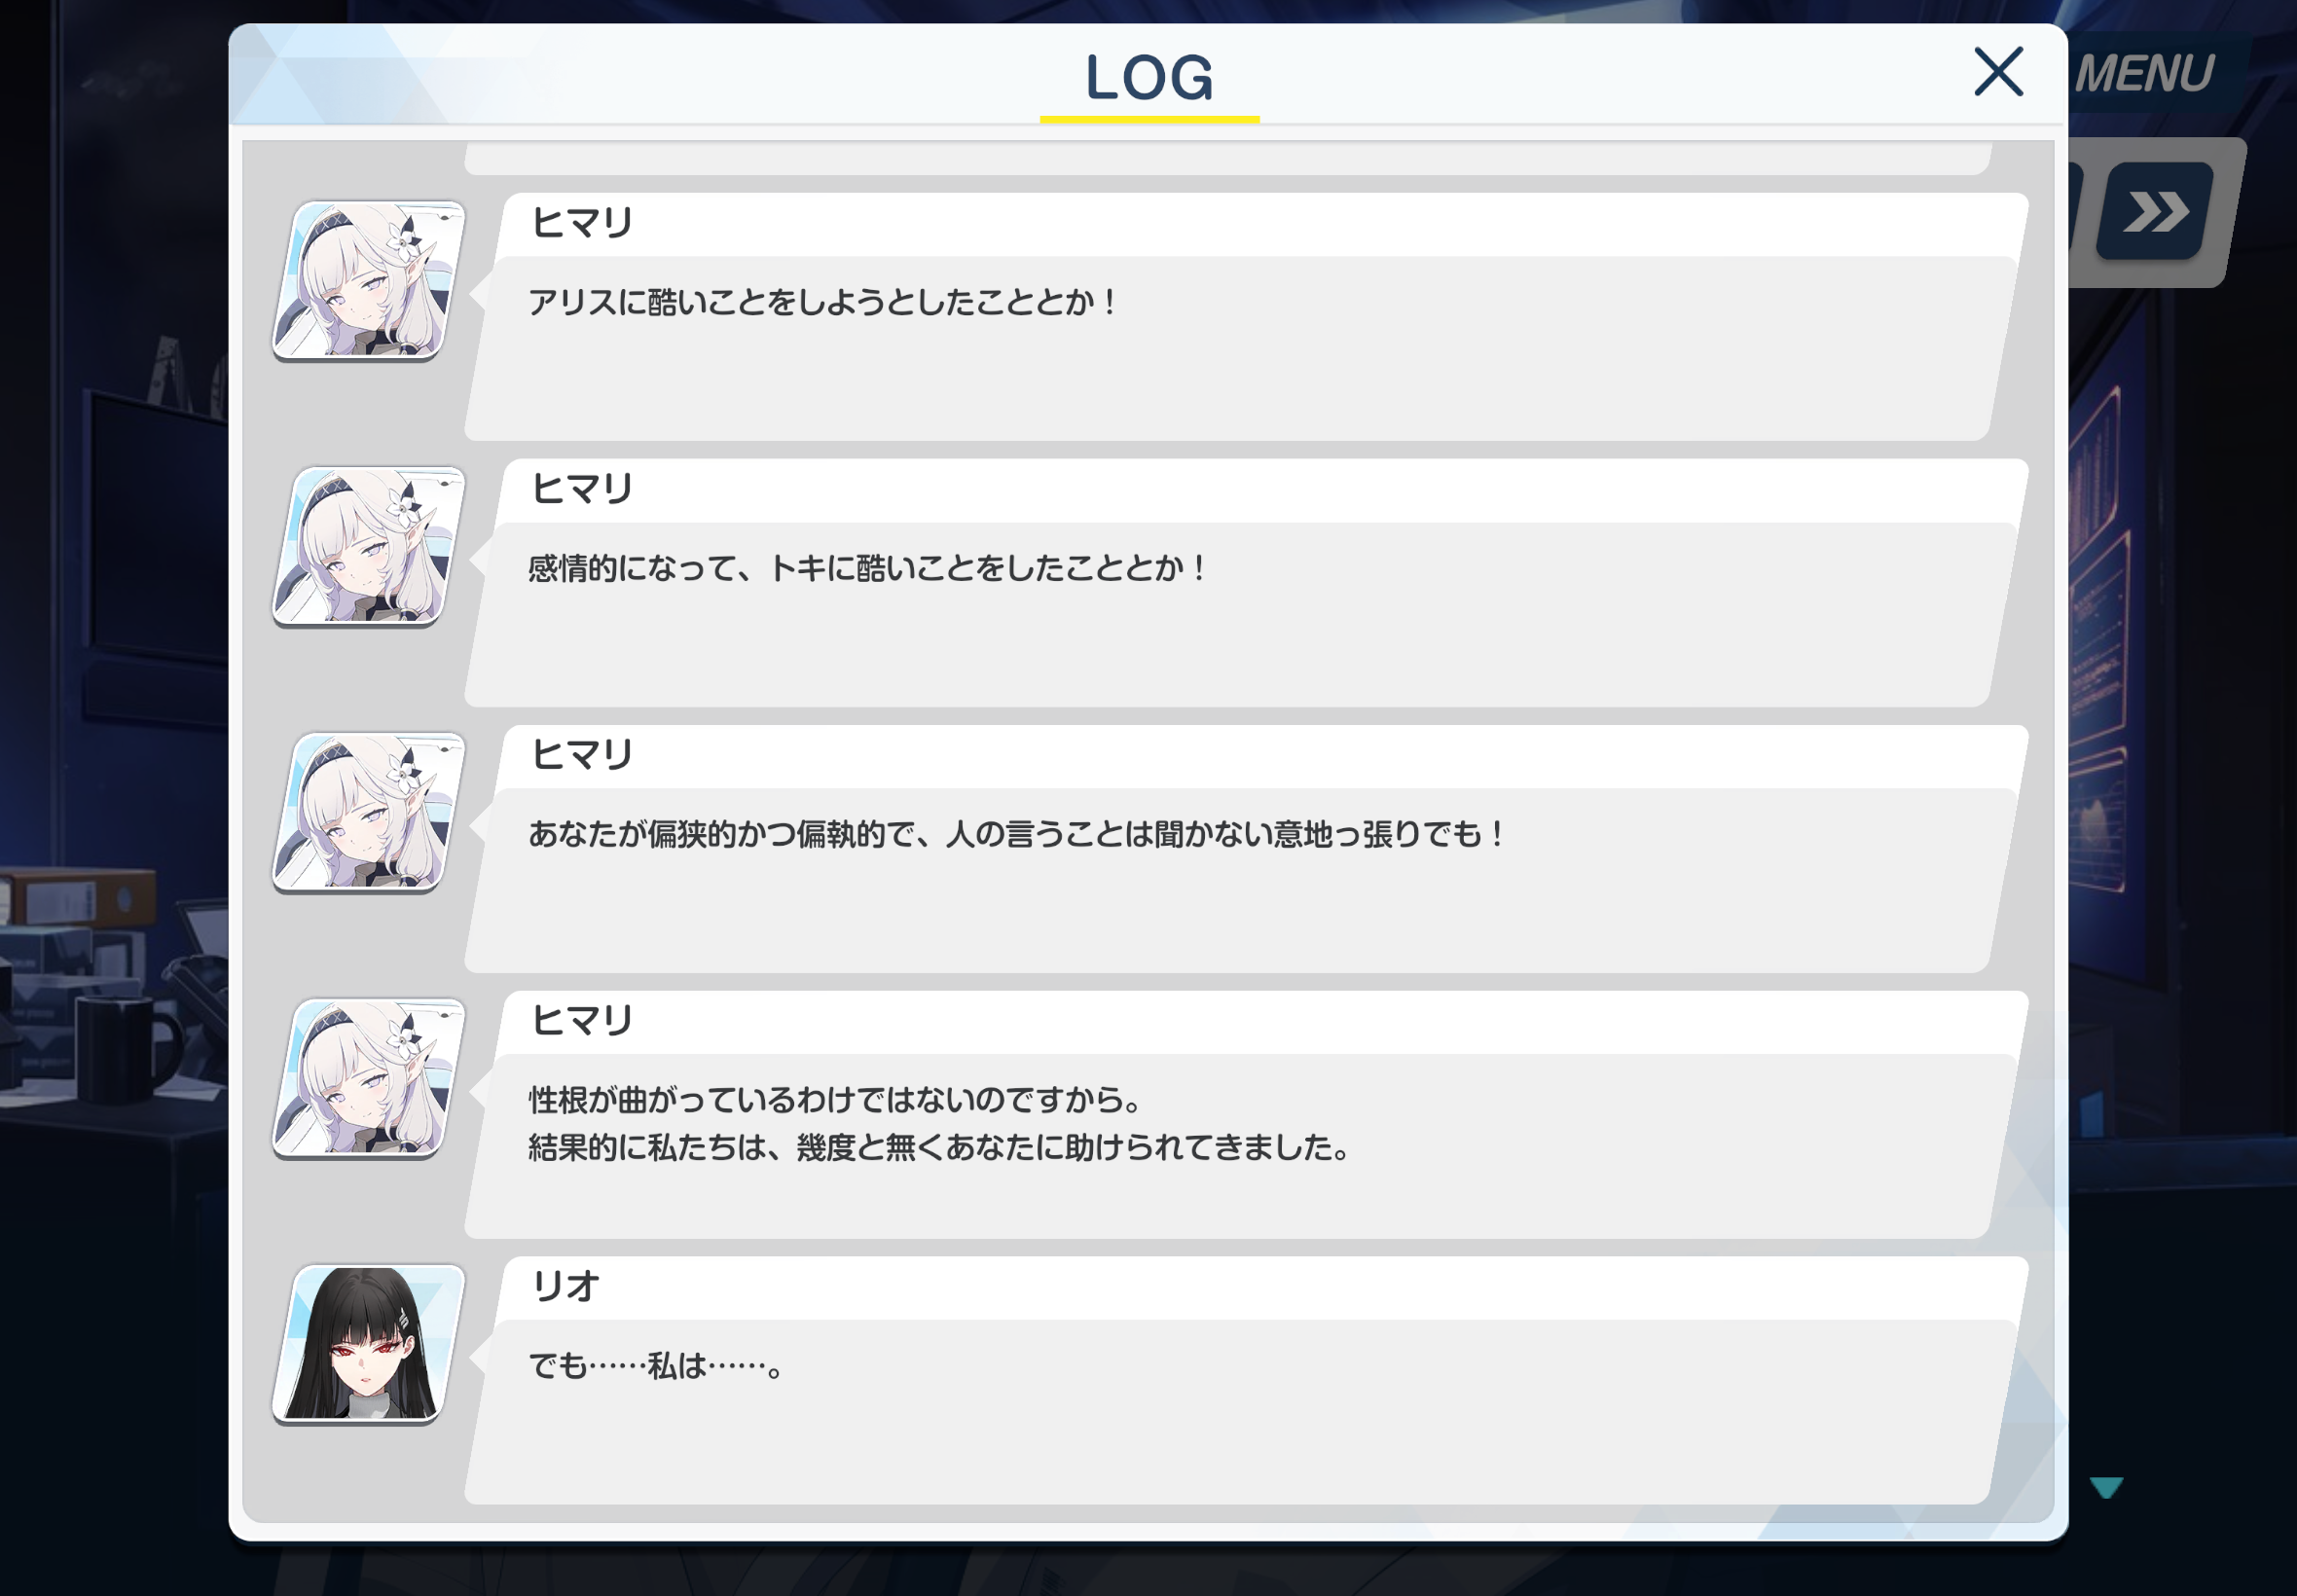Select the アリスに酷いこと dialogue entry
The image size is (2297, 1596).
pos(1247,317)
